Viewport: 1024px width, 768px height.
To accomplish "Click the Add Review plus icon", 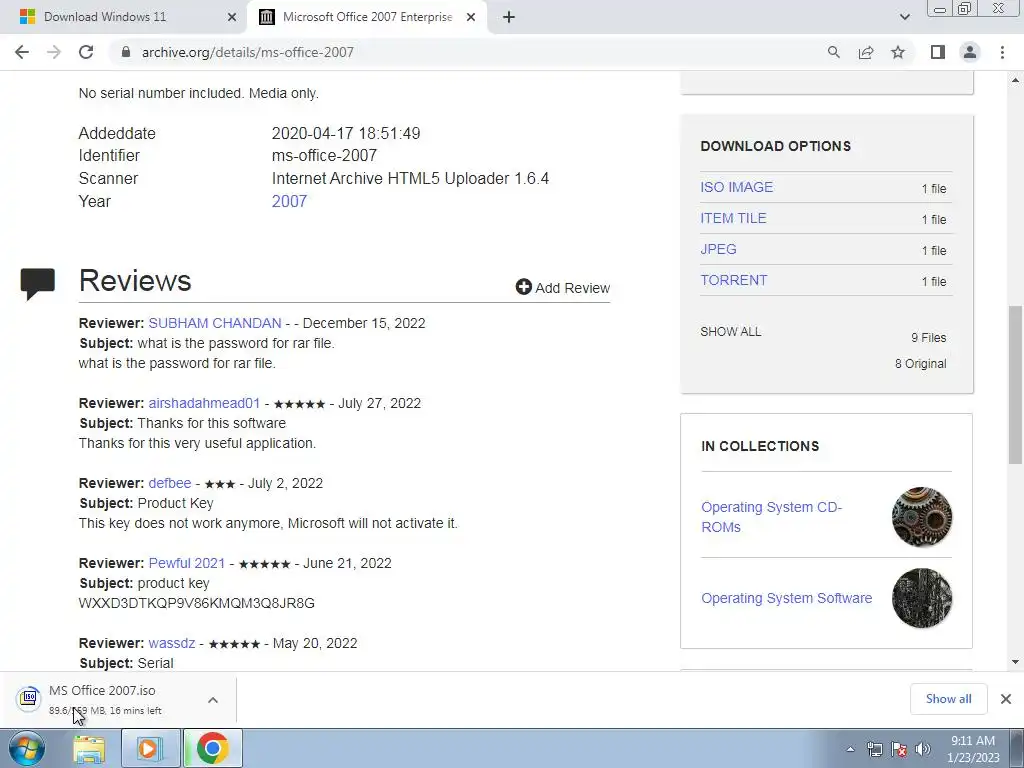I will pos(523,287).
